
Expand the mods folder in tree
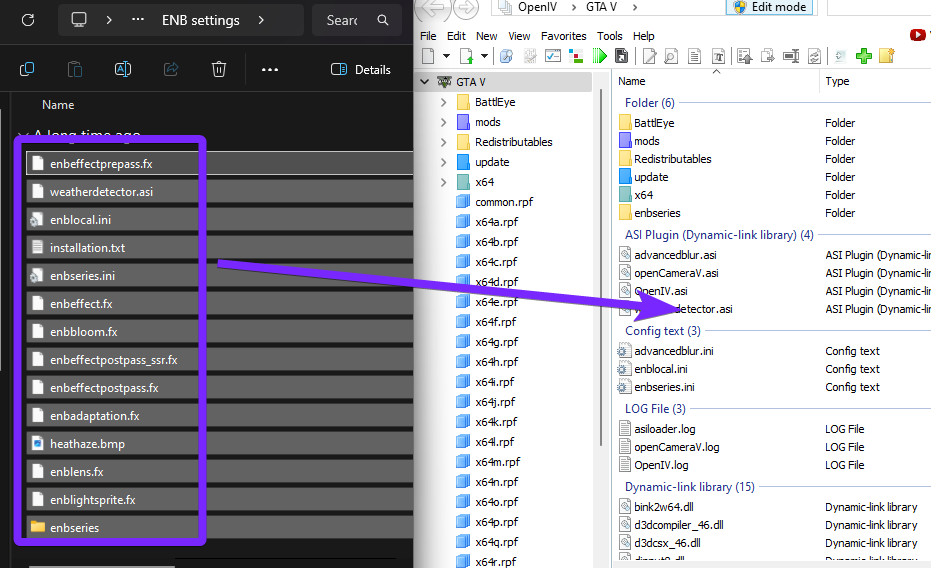[x=444, y=122]
